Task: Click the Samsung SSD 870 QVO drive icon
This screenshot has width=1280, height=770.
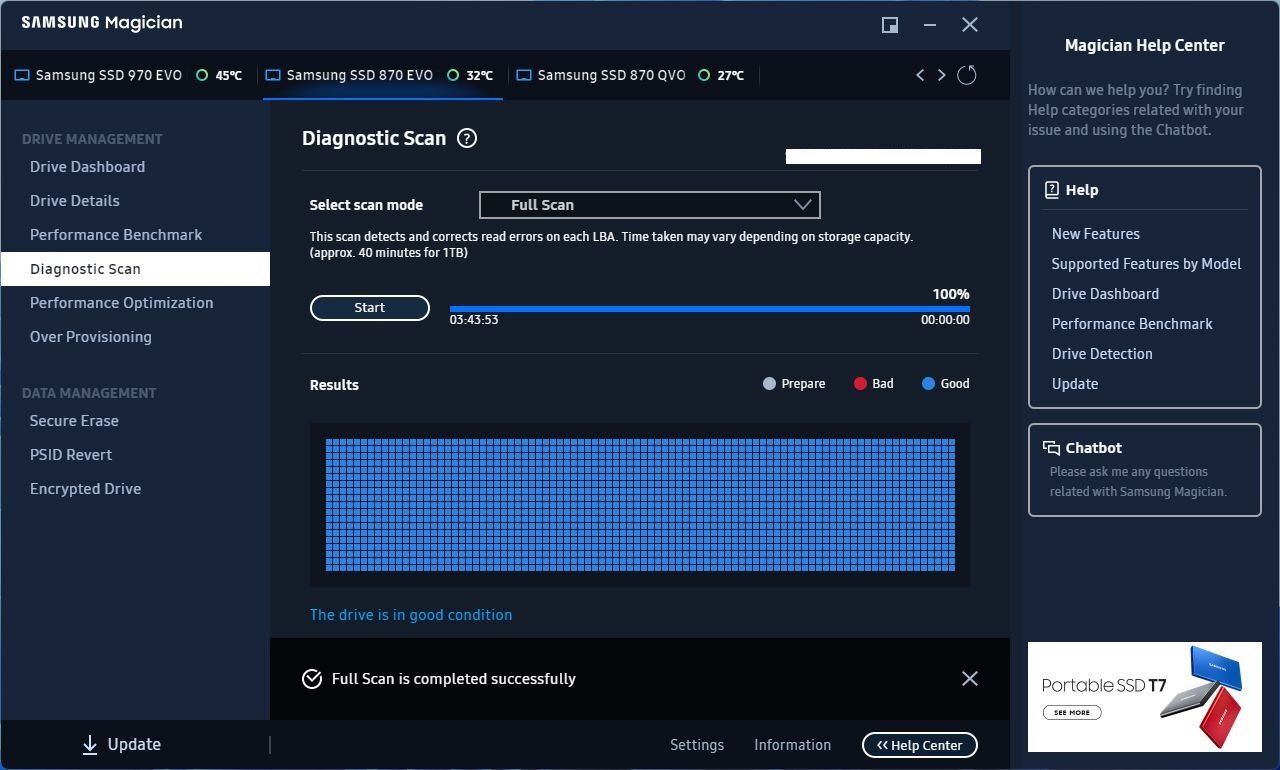Action: 524,75
